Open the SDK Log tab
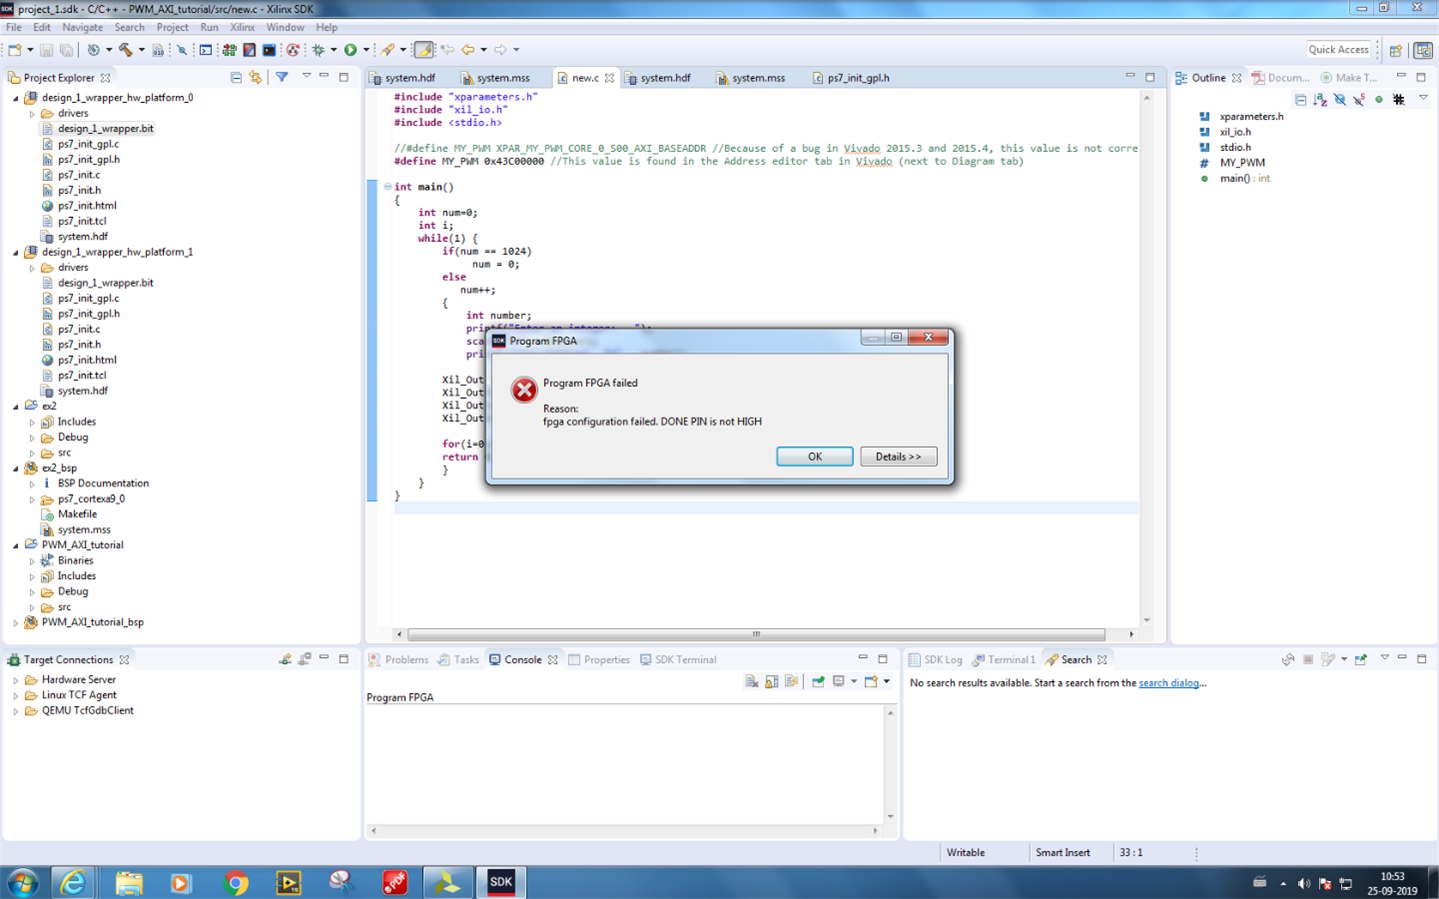Viewport: 1439px width, 899px height. point(935,659)
